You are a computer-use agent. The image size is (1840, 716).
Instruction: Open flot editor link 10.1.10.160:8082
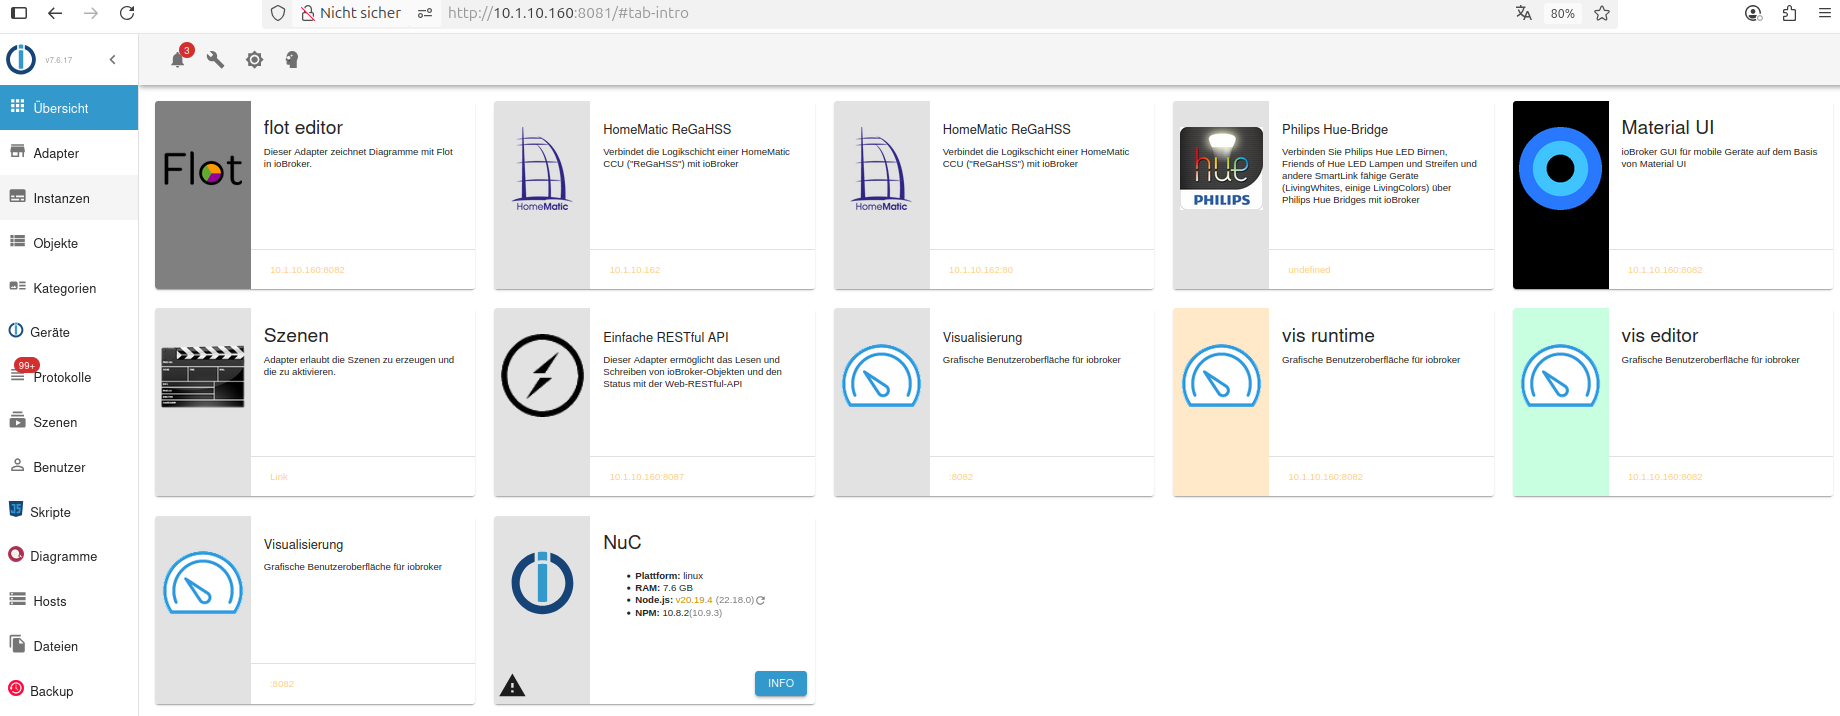coord(307,270)
